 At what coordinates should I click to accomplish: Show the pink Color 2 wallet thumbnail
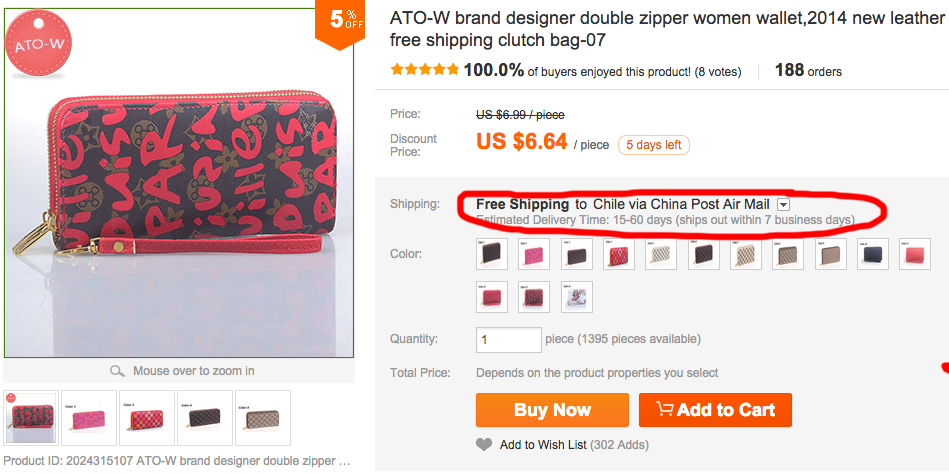[89, 417]
